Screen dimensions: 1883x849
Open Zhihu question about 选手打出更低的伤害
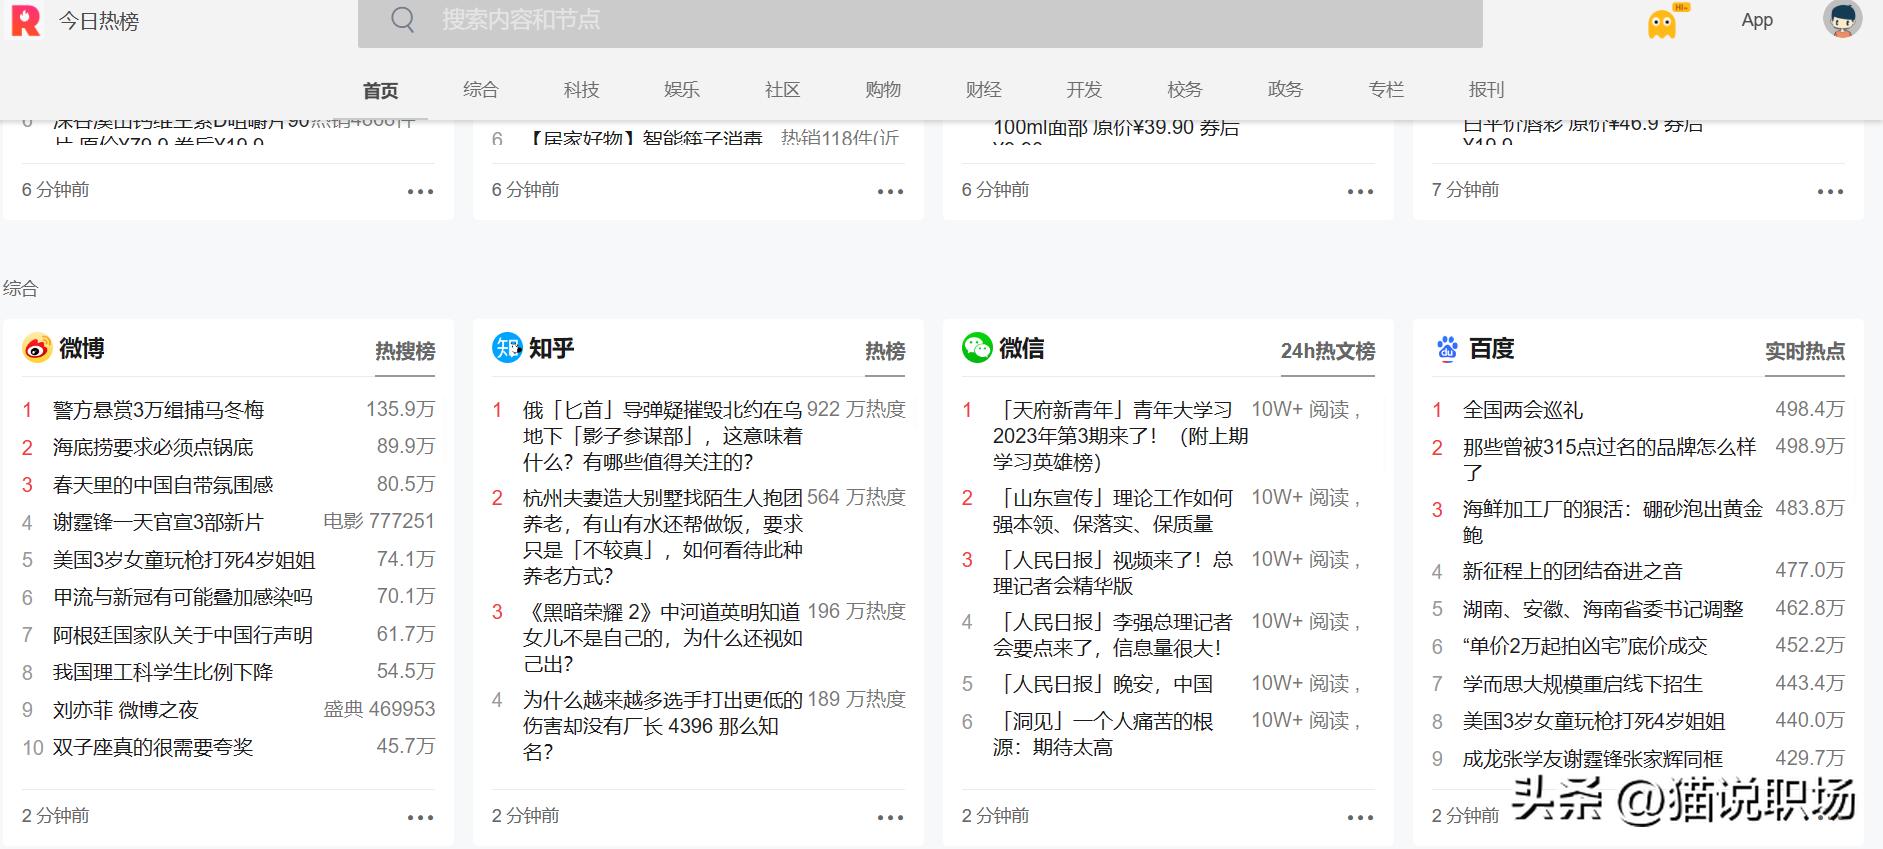[x=662, y=726]
